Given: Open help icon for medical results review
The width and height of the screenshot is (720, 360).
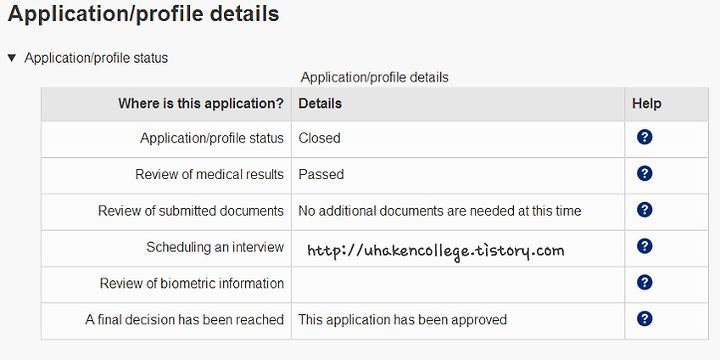Looking at the screenshot, I should (644, 174).
